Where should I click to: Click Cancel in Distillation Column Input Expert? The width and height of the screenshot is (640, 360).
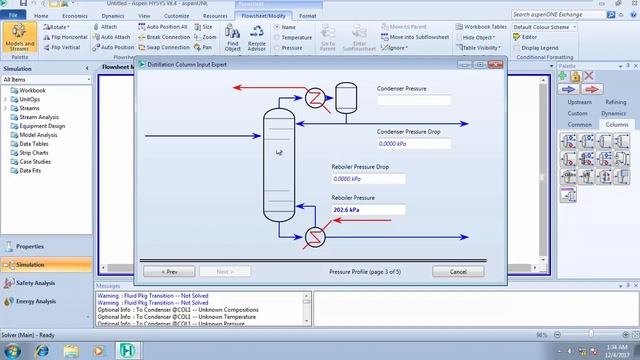point(458,271)
